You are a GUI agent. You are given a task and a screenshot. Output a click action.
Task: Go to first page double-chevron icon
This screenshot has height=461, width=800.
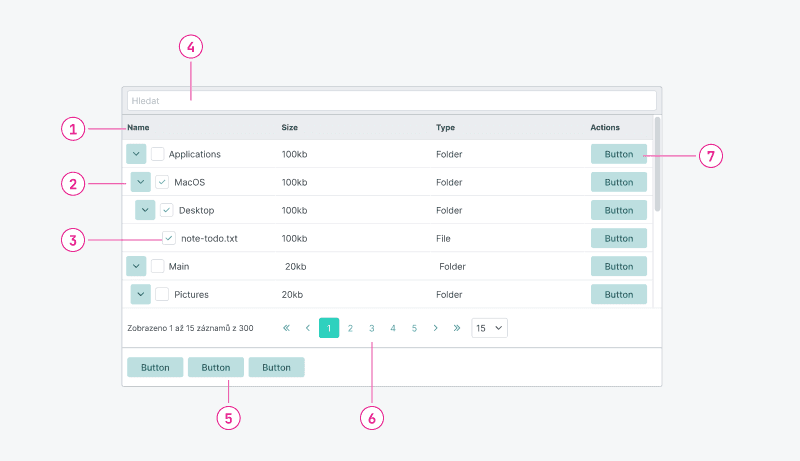coord(286,328)
